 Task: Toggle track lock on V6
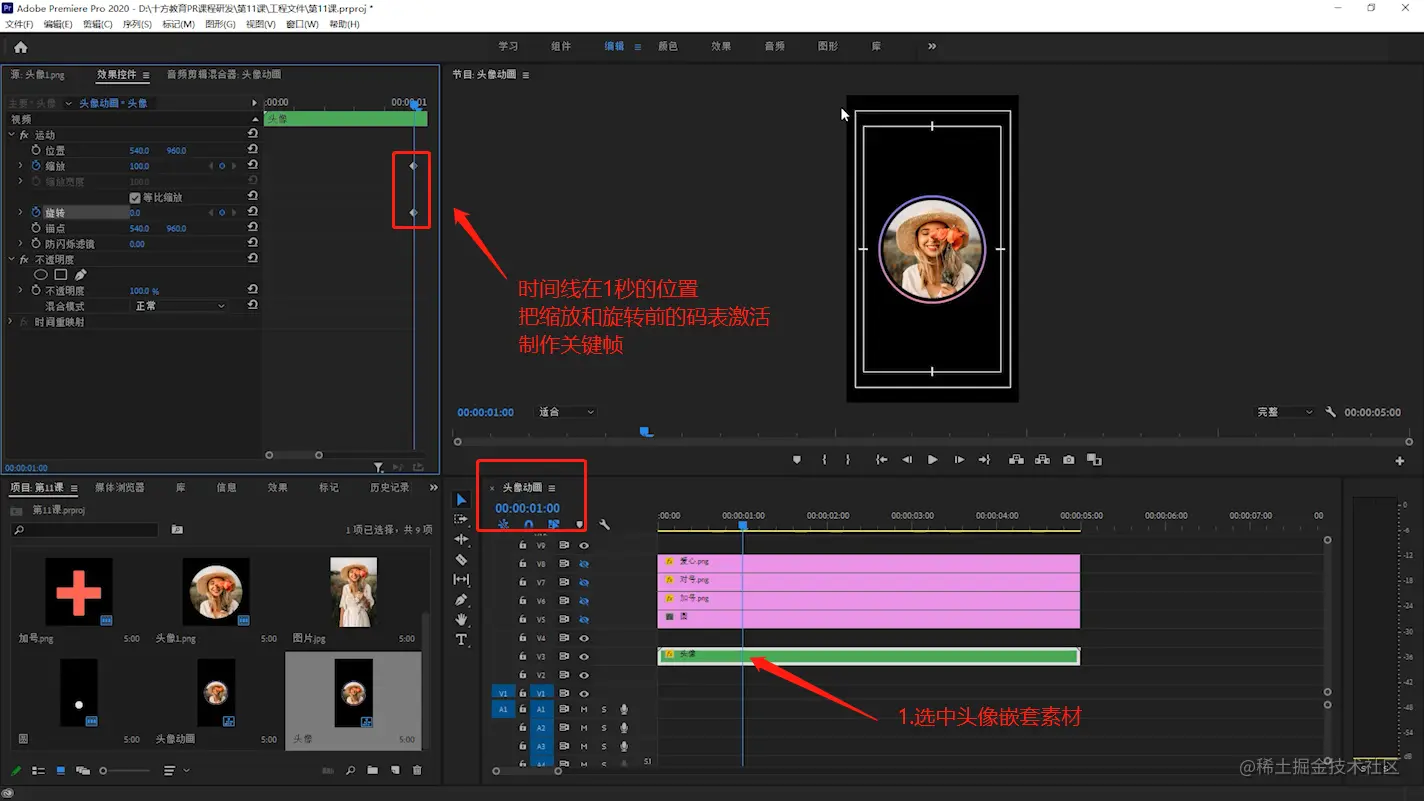522,601
